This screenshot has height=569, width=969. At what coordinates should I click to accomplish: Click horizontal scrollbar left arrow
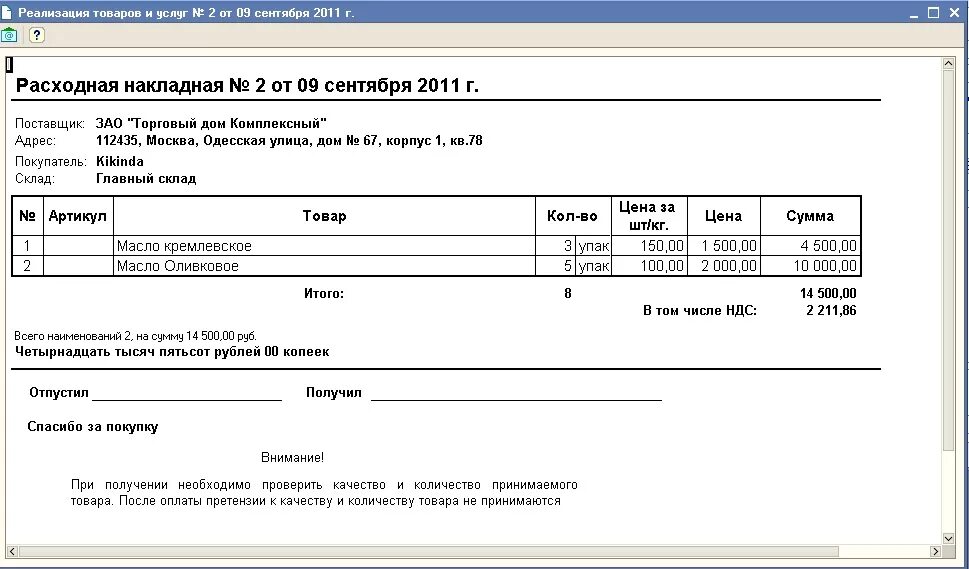click(x=11, y=551)
